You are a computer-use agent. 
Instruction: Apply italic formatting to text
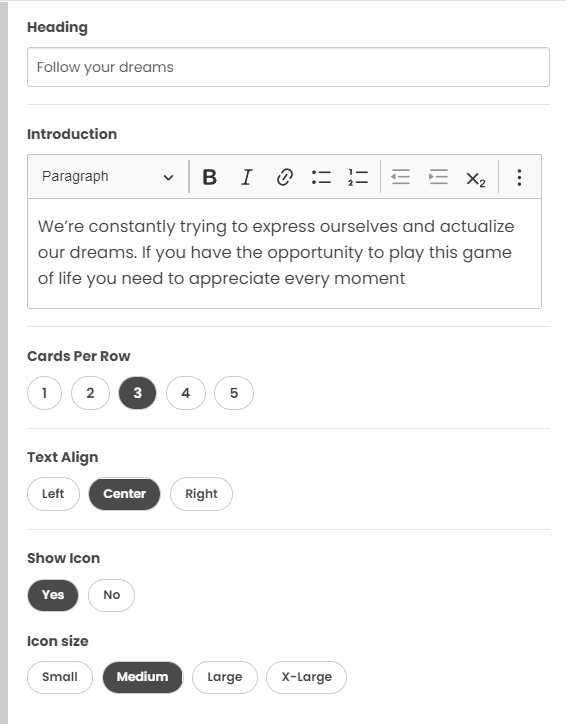pyautogui.click(x=247, y=177)
